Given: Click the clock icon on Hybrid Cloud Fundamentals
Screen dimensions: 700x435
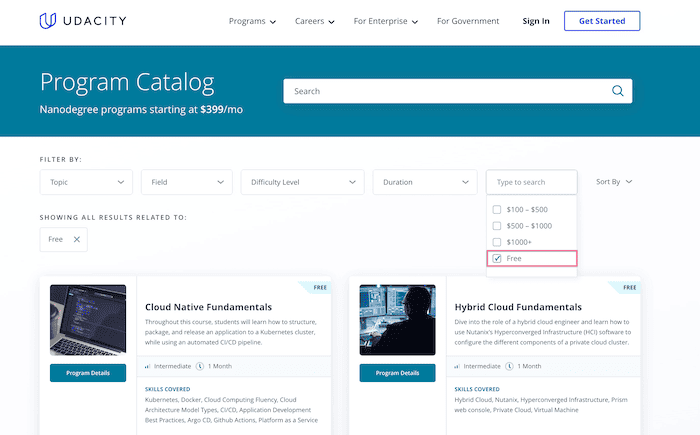Looking at the screenshot, I should 511,367.
